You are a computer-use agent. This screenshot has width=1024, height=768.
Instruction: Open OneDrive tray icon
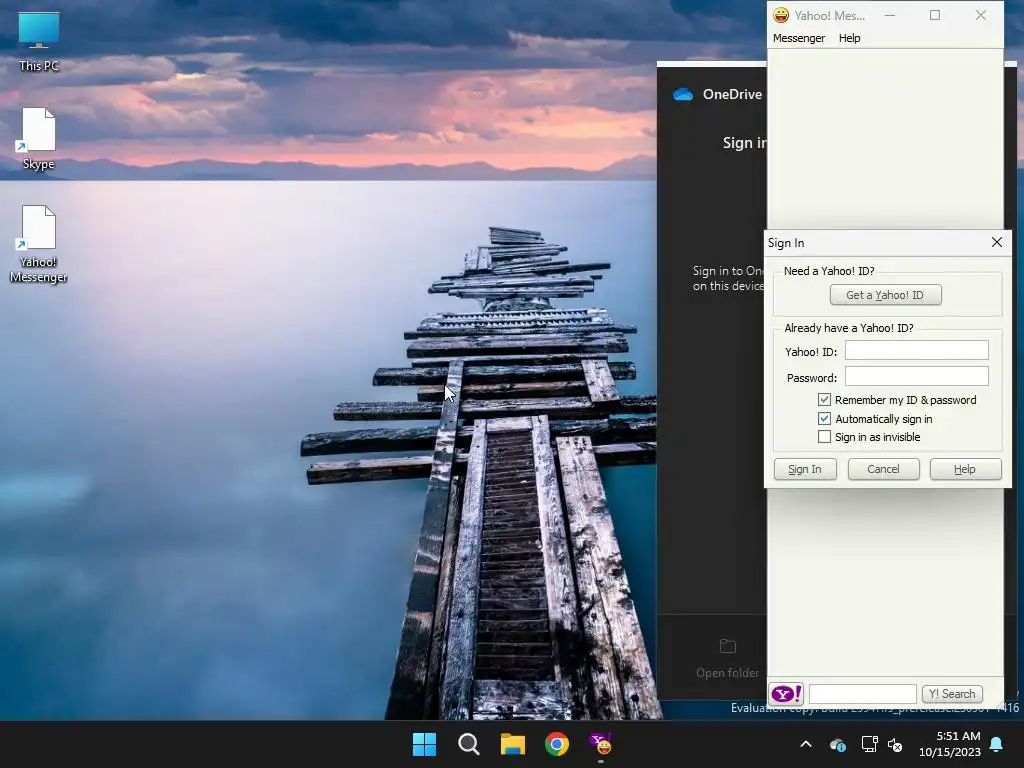838,744
